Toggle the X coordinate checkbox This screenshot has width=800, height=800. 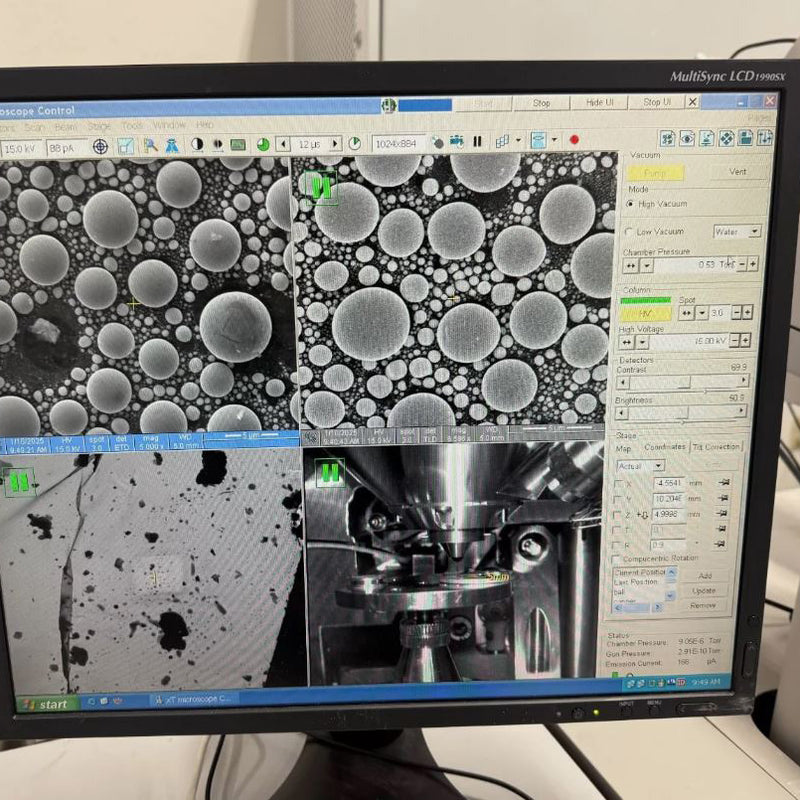[619, 484]
